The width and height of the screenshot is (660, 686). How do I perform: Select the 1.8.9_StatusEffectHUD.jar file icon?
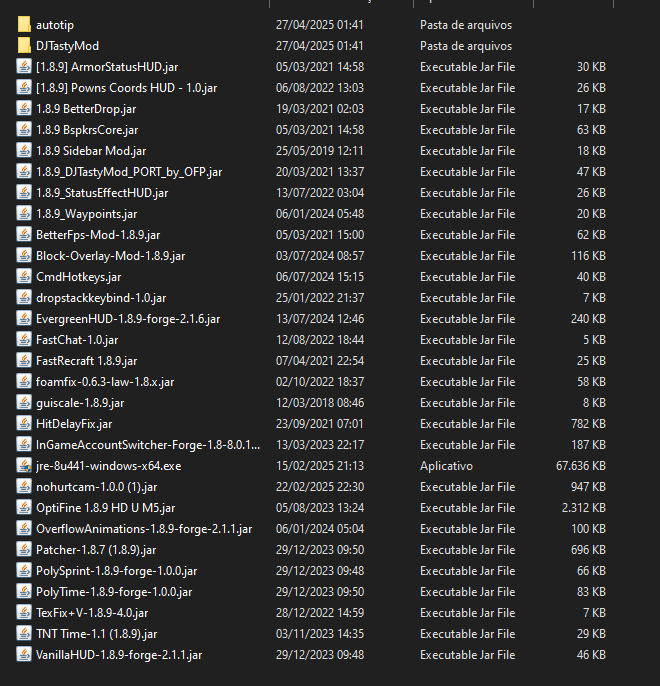tap(24, 192)
